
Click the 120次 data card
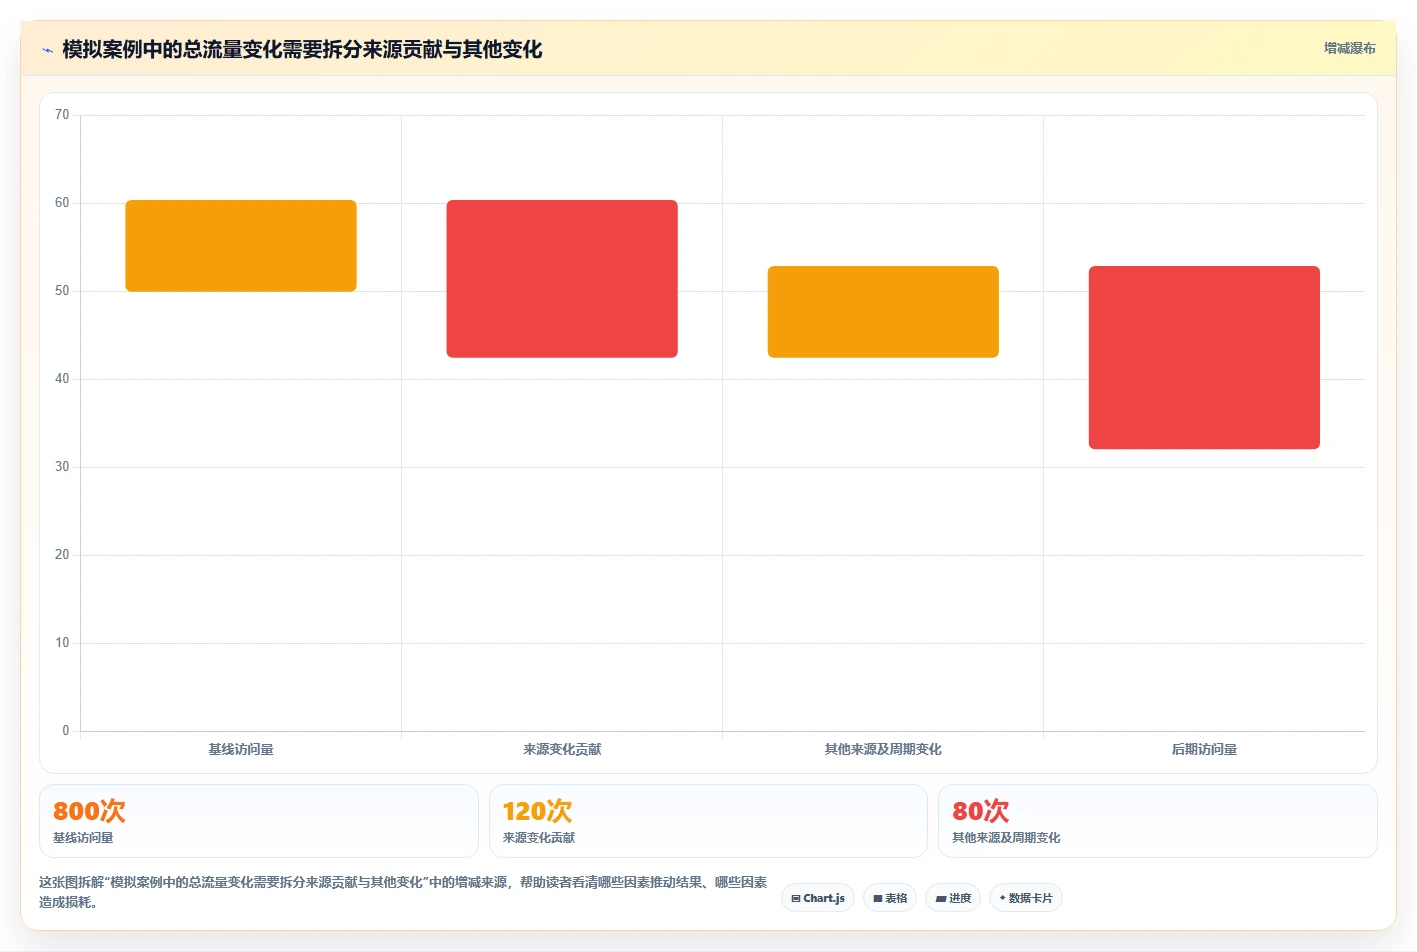coord(708,821)
